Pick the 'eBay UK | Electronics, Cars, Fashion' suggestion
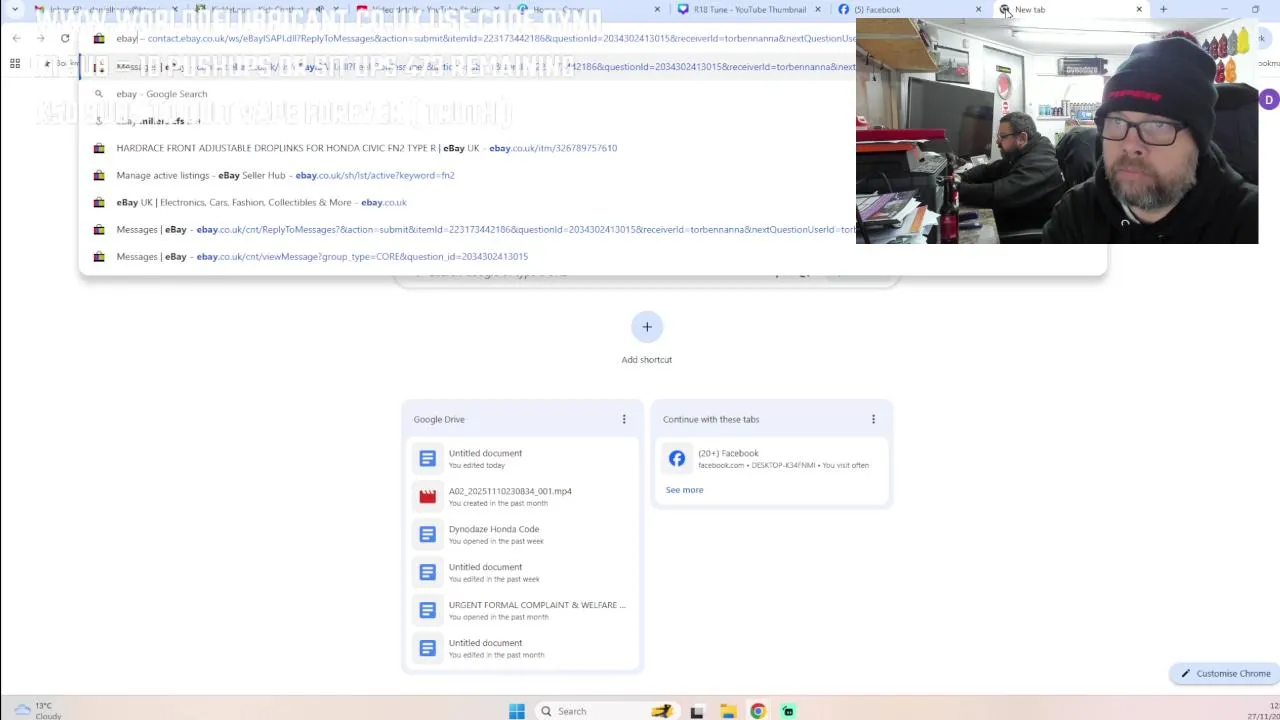 592,202
